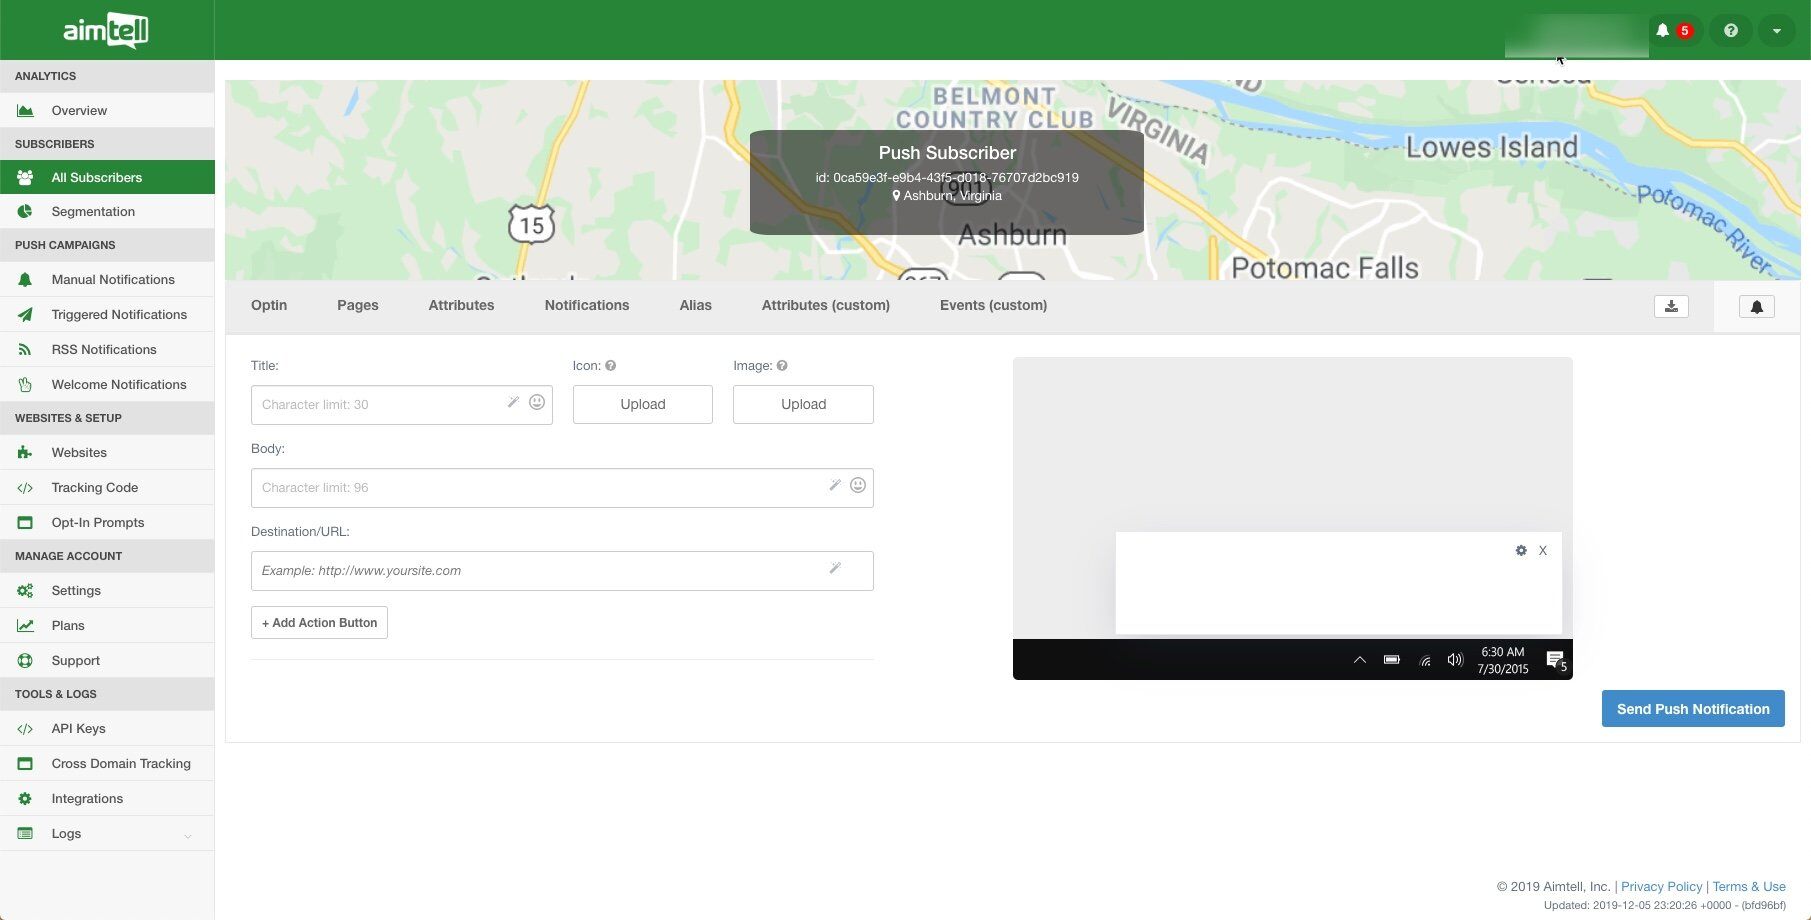Open emoji picker for Body field
The height and width of the screenshot is (920, 1811).
858,485
